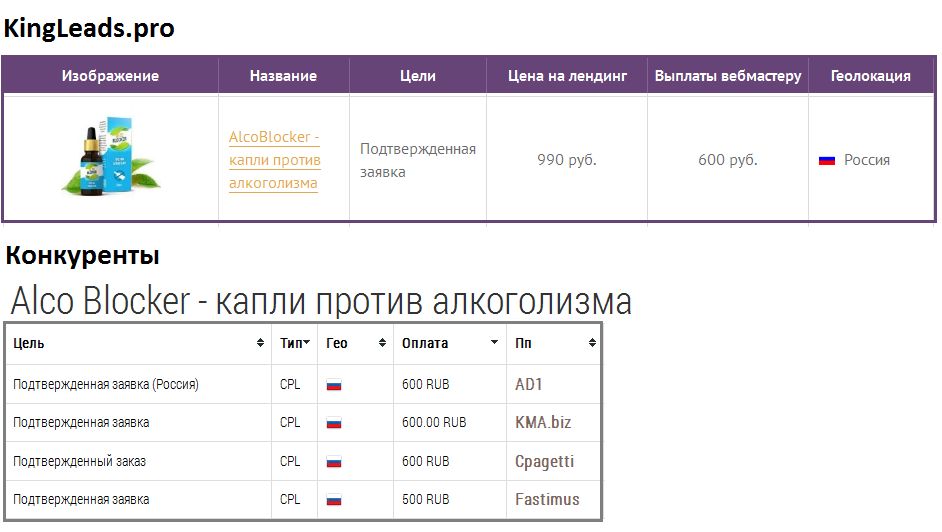Open the Cpagetti partner program link
The width and height of the screenshot is (942, 532).
pos(544,461)
